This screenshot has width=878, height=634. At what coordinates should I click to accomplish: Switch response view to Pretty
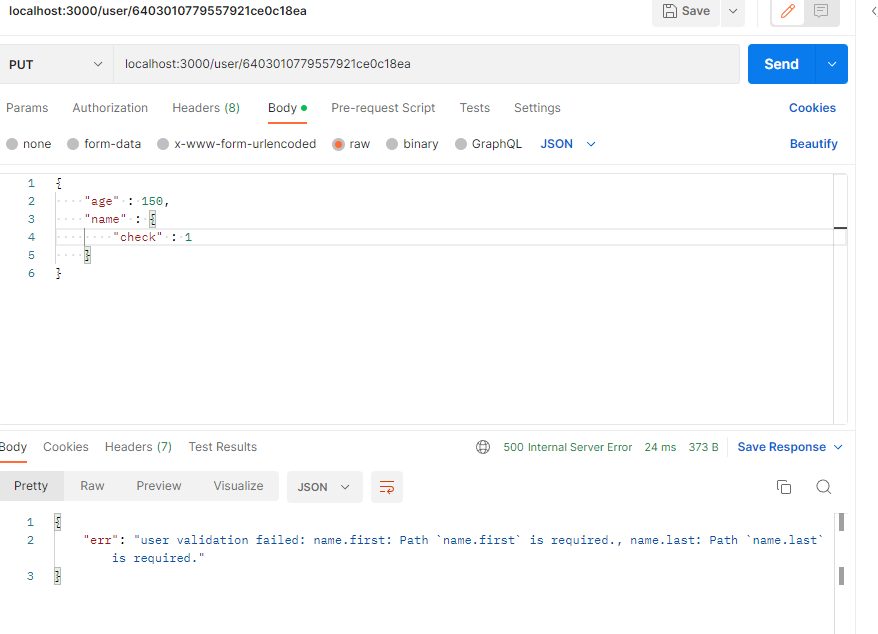coord(31,486)
